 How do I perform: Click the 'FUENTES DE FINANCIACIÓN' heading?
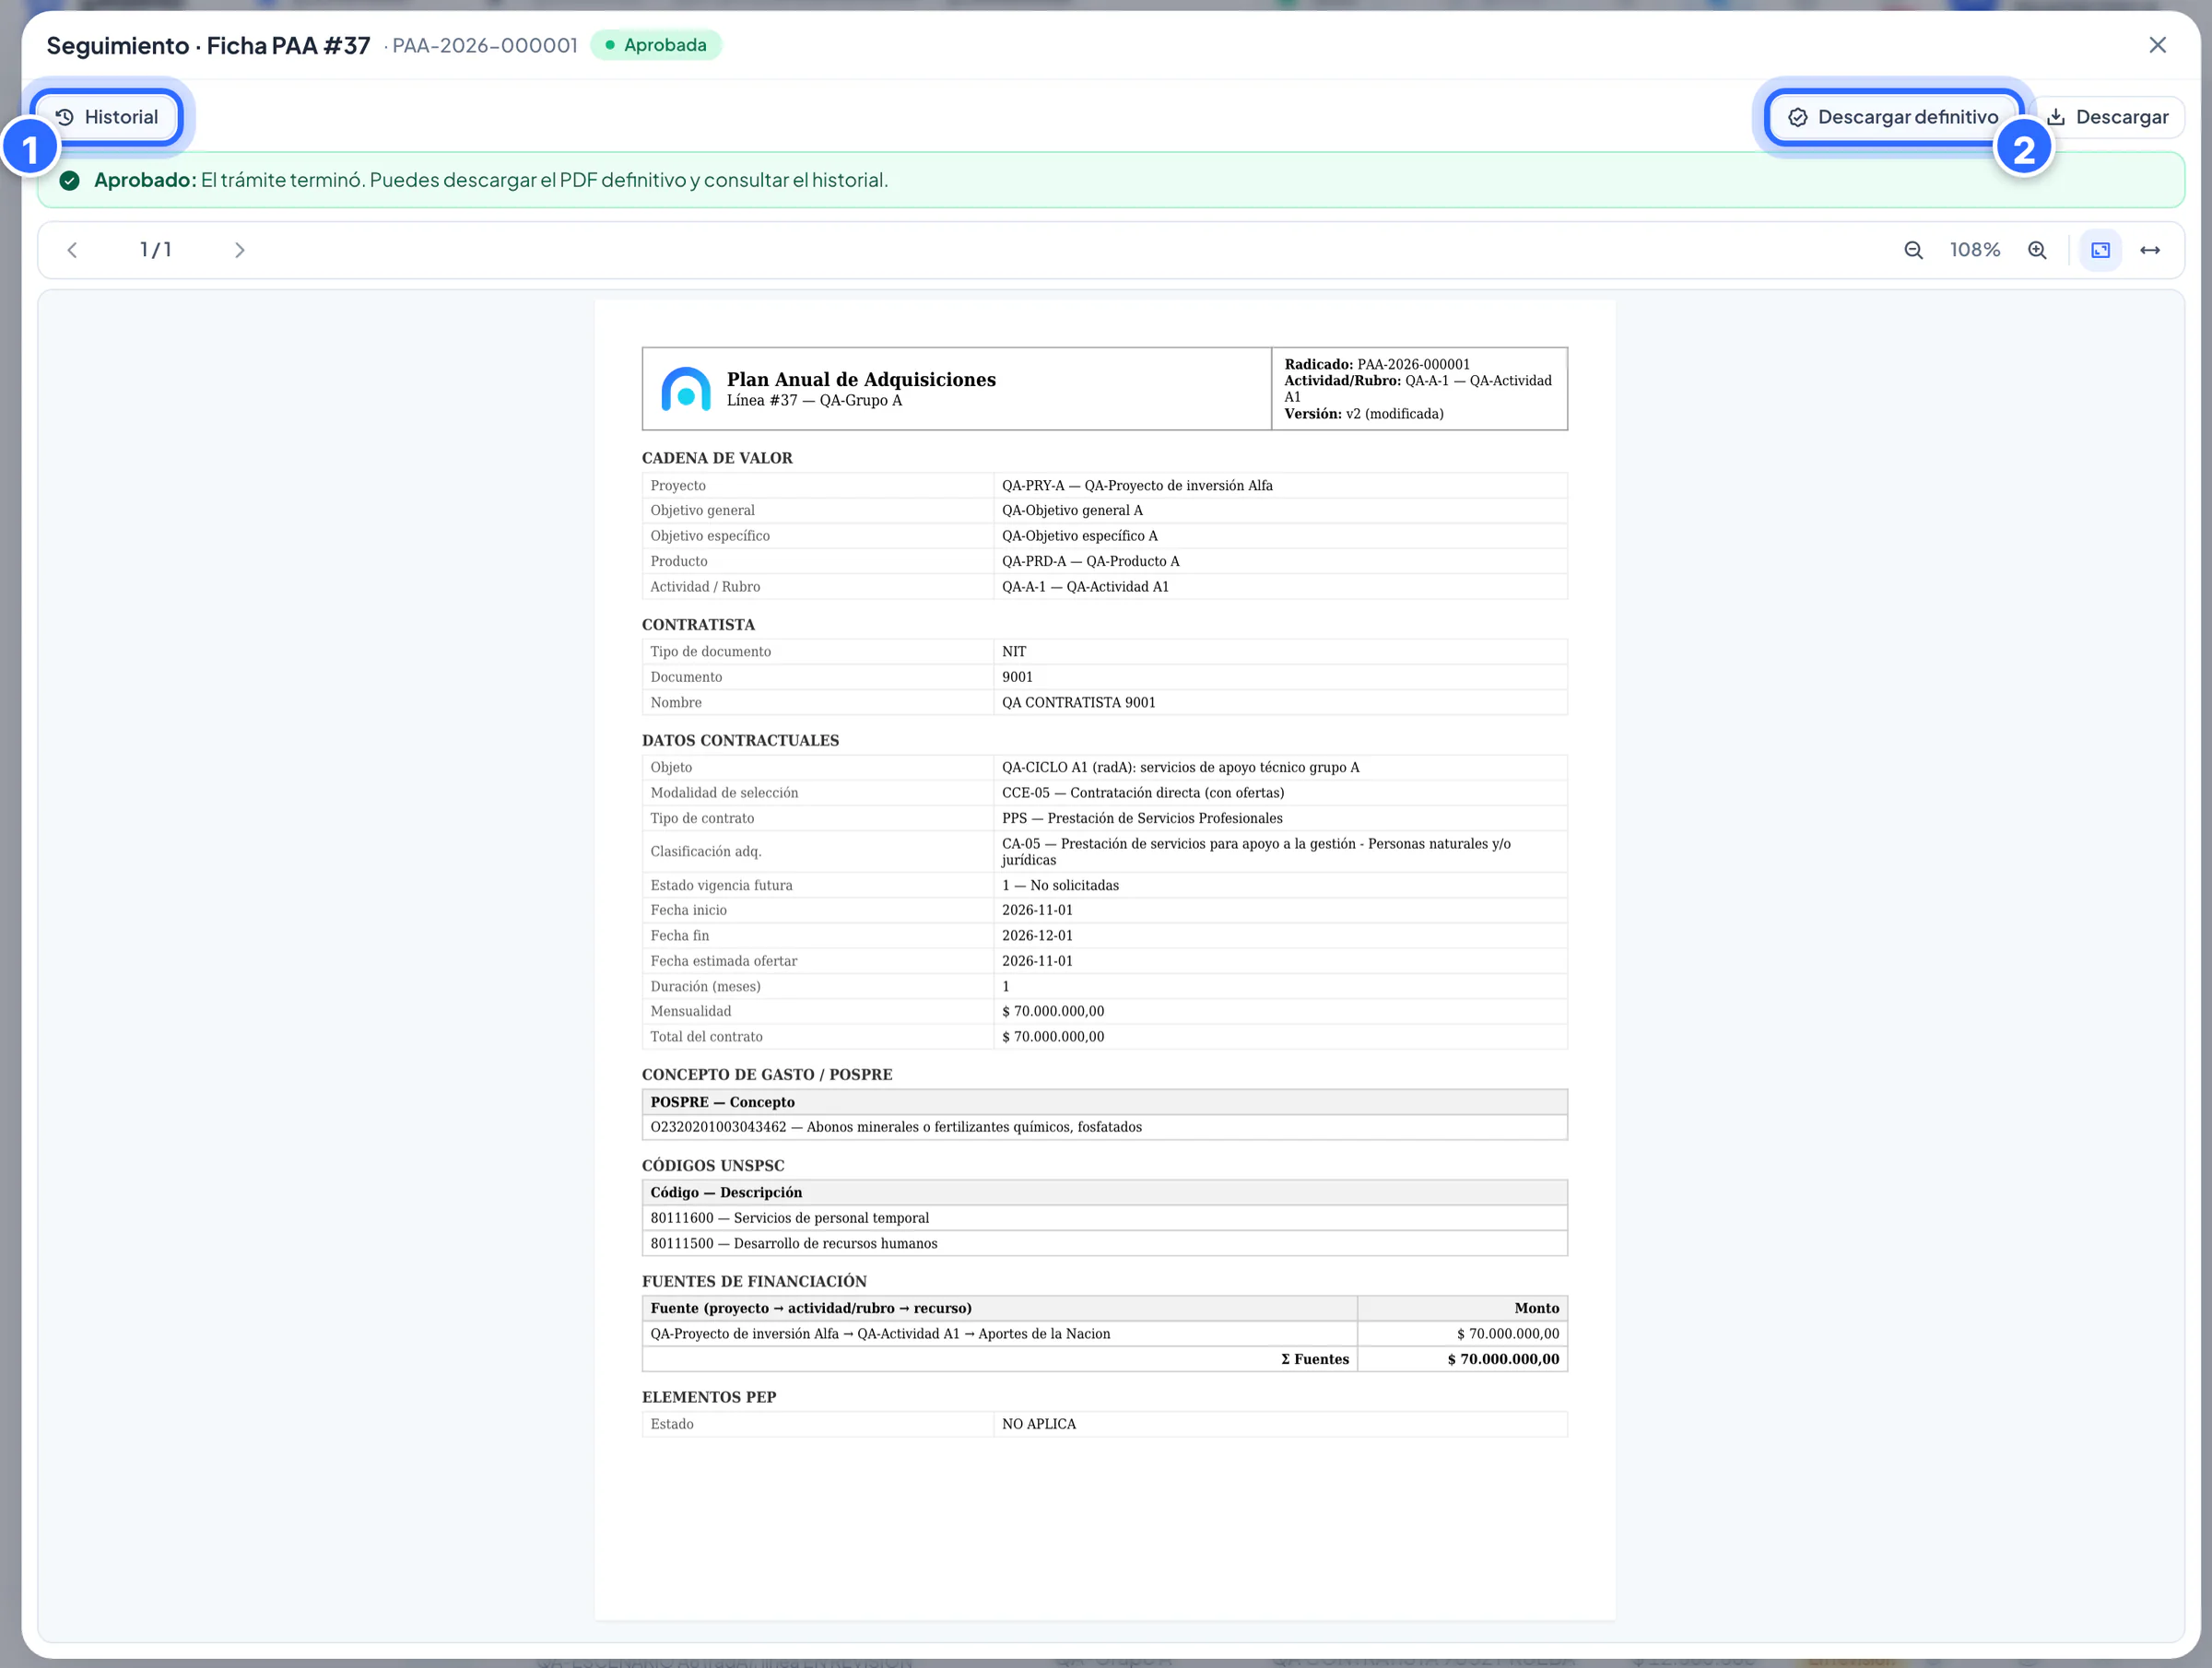coord(754,1281)
